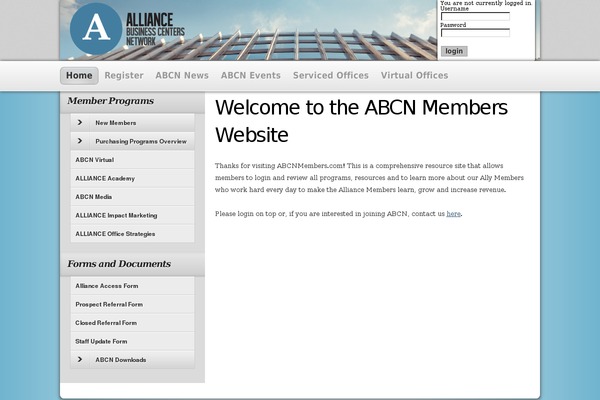Click the Forms and Documents heading

(119, 264)
